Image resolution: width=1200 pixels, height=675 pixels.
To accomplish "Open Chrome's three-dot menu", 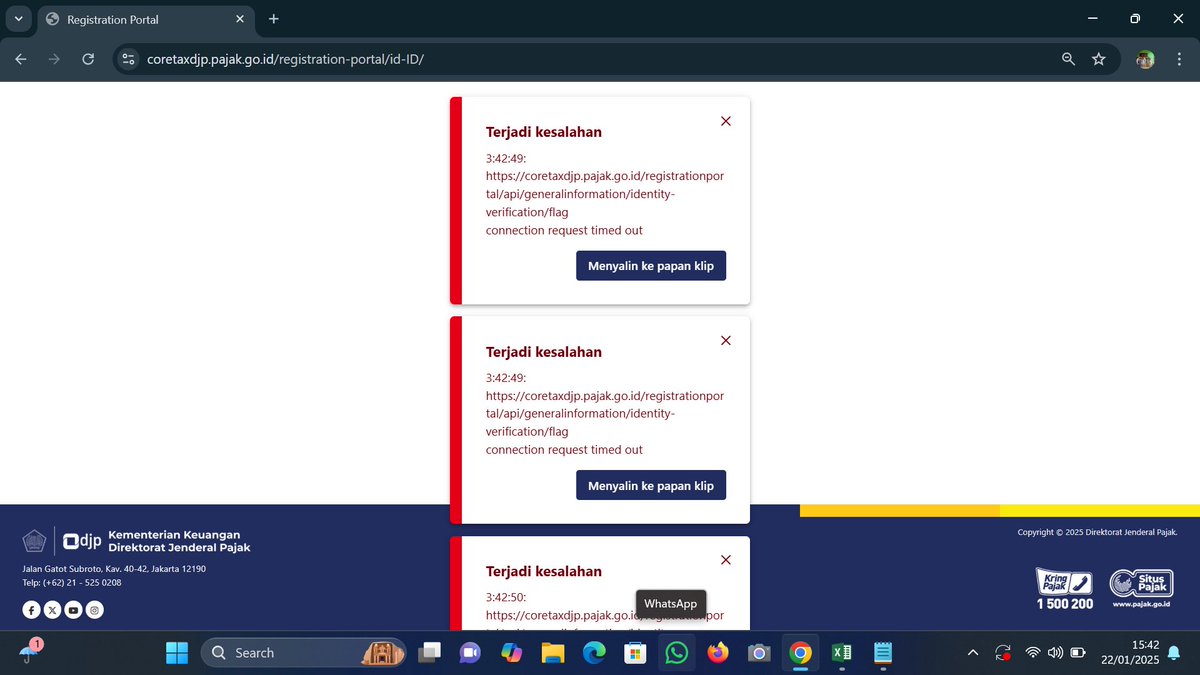I will (x=1178, y=60).
